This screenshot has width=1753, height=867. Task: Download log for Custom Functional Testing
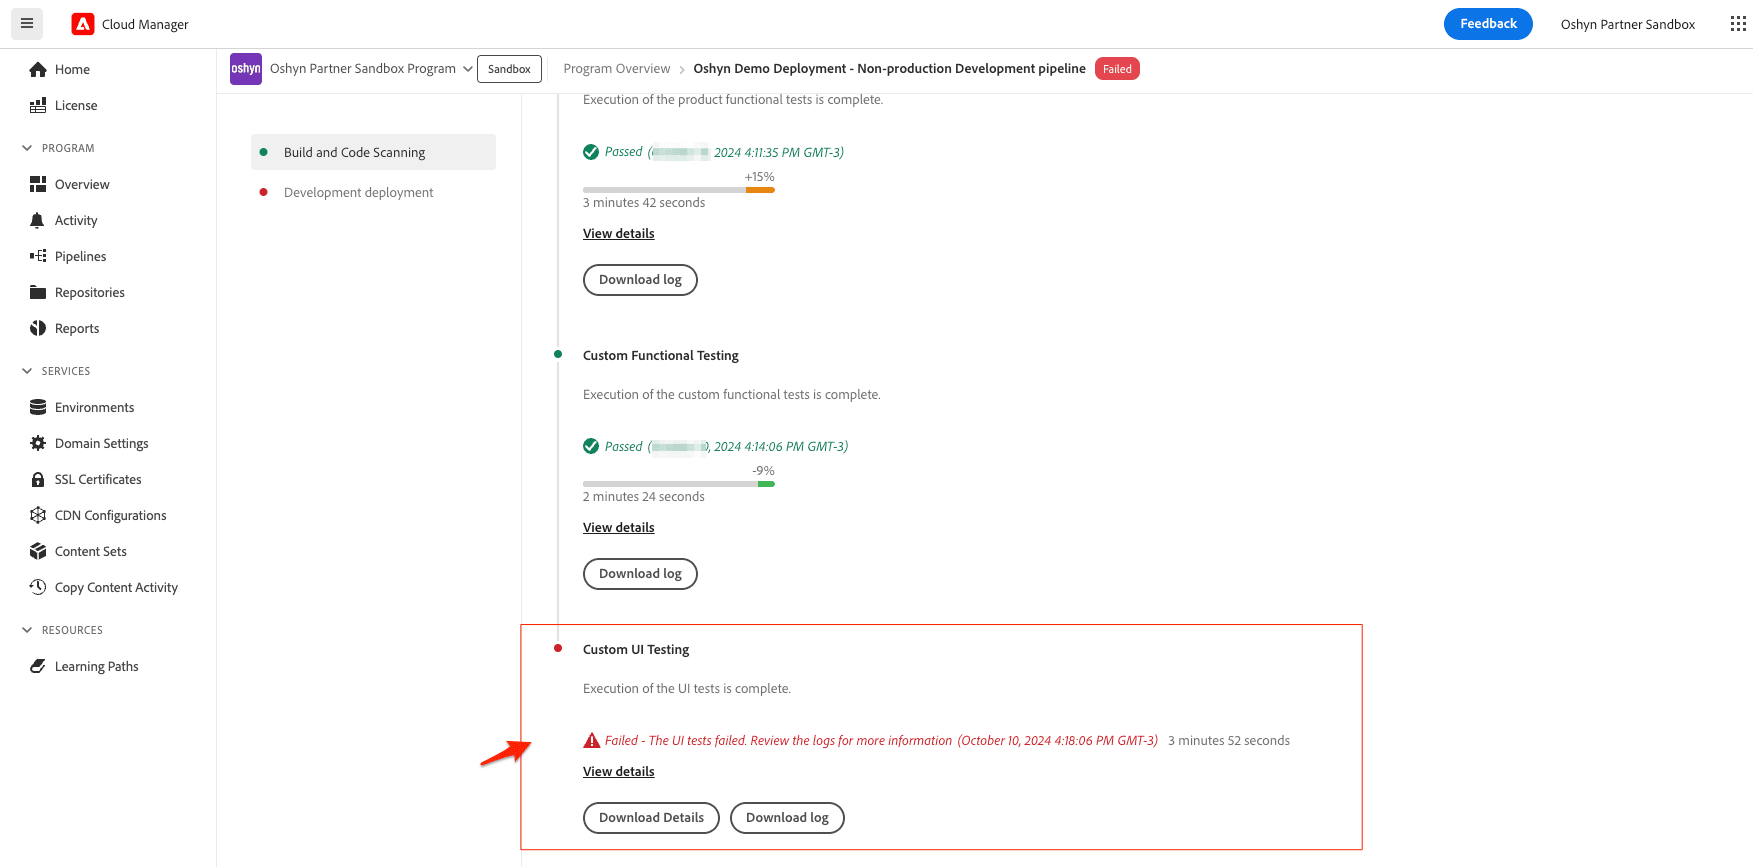click(640, 574)
